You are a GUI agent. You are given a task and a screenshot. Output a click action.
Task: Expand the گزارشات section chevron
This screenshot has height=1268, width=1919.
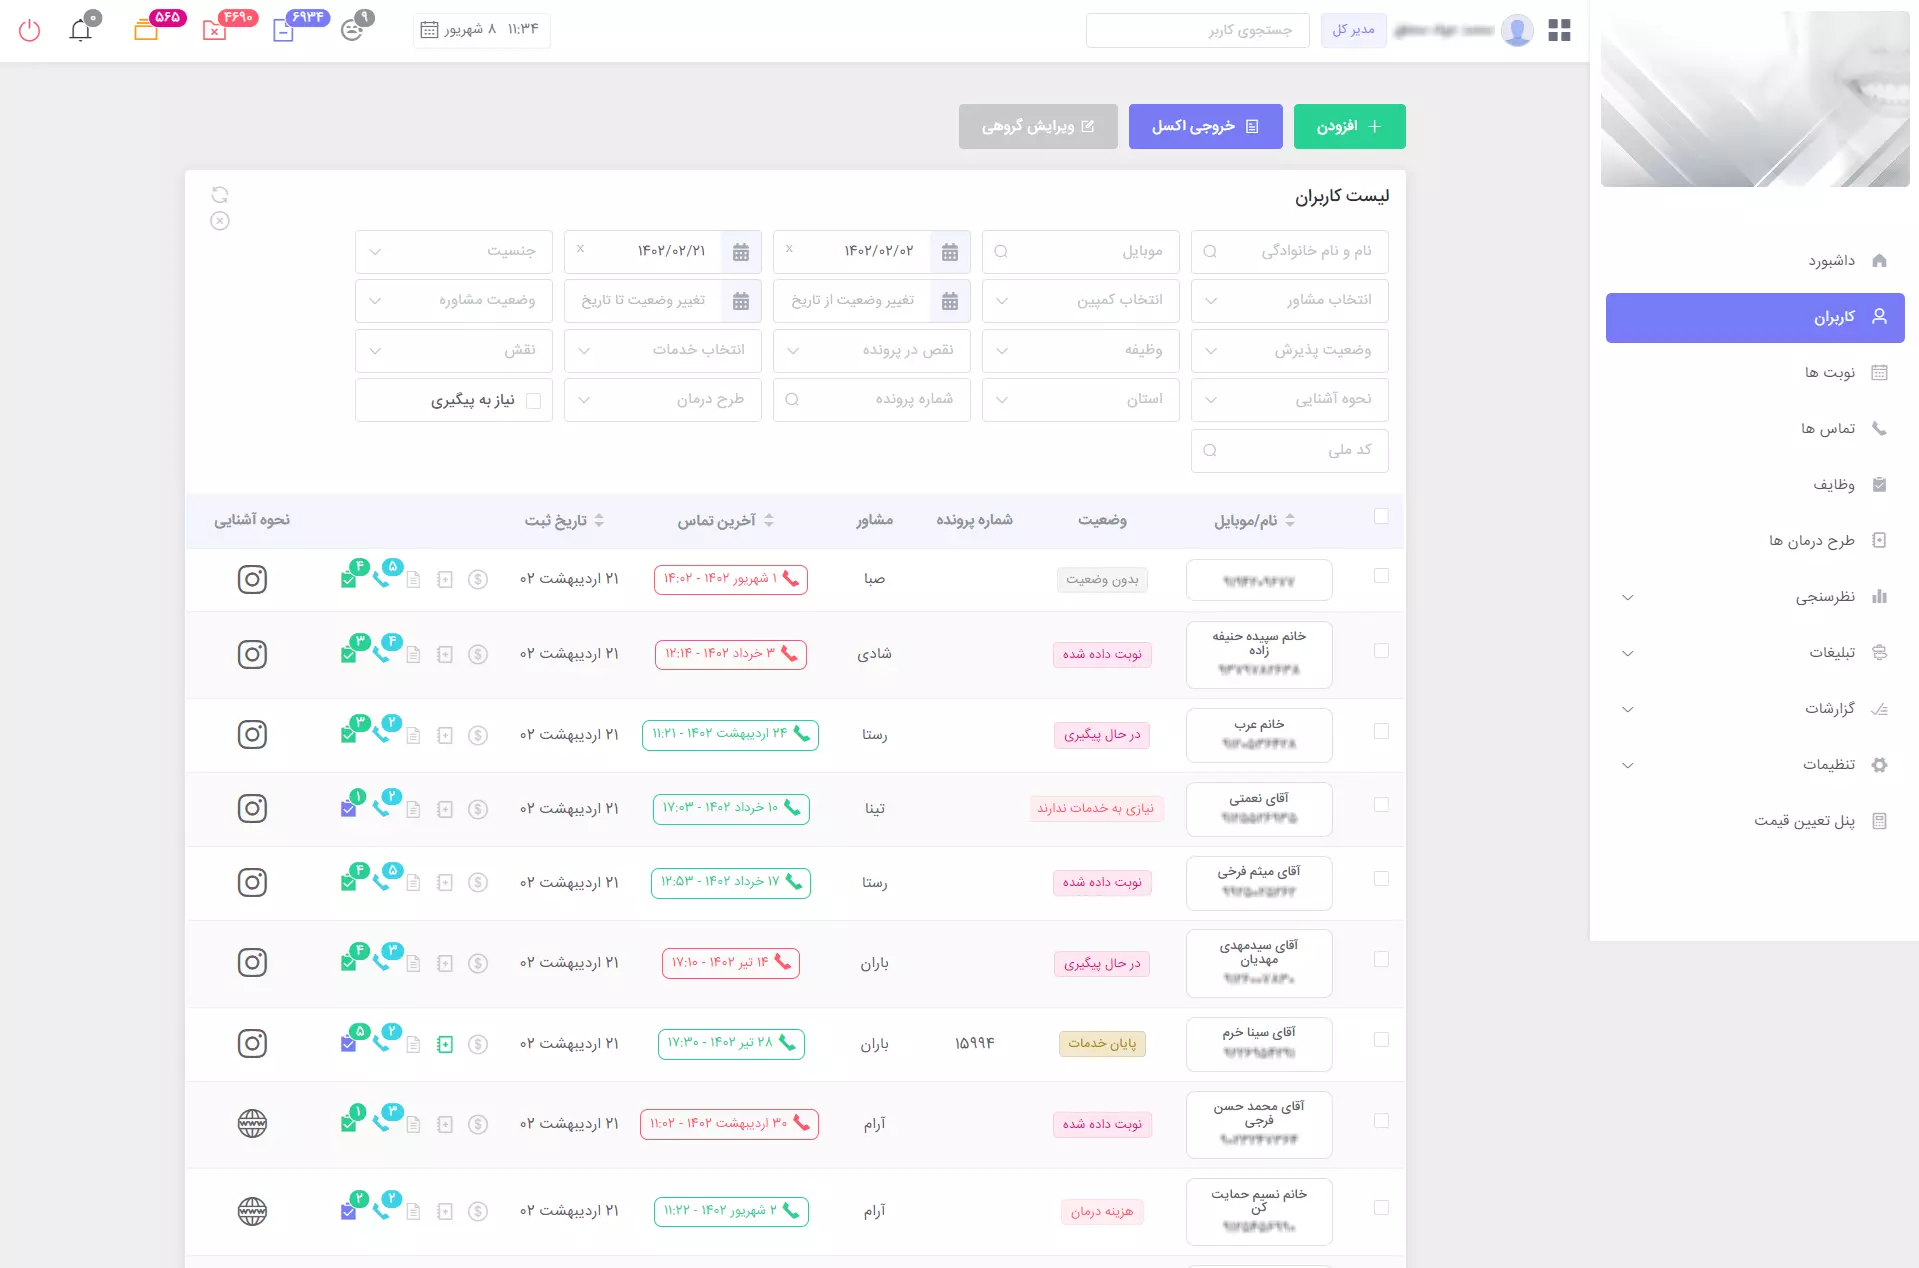click(x=1629, y=709)
